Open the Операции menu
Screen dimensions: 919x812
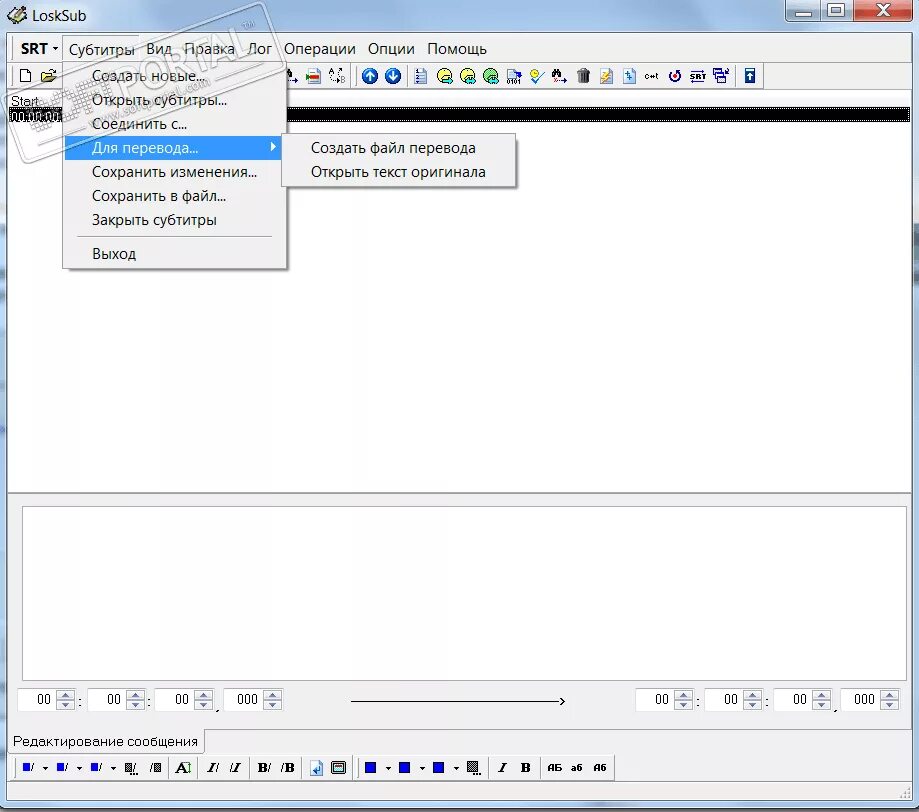319,49
